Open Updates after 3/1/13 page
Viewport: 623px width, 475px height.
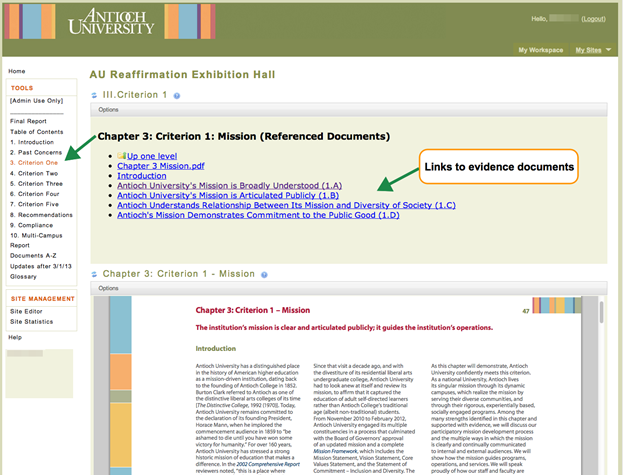[x=41, y=266]
